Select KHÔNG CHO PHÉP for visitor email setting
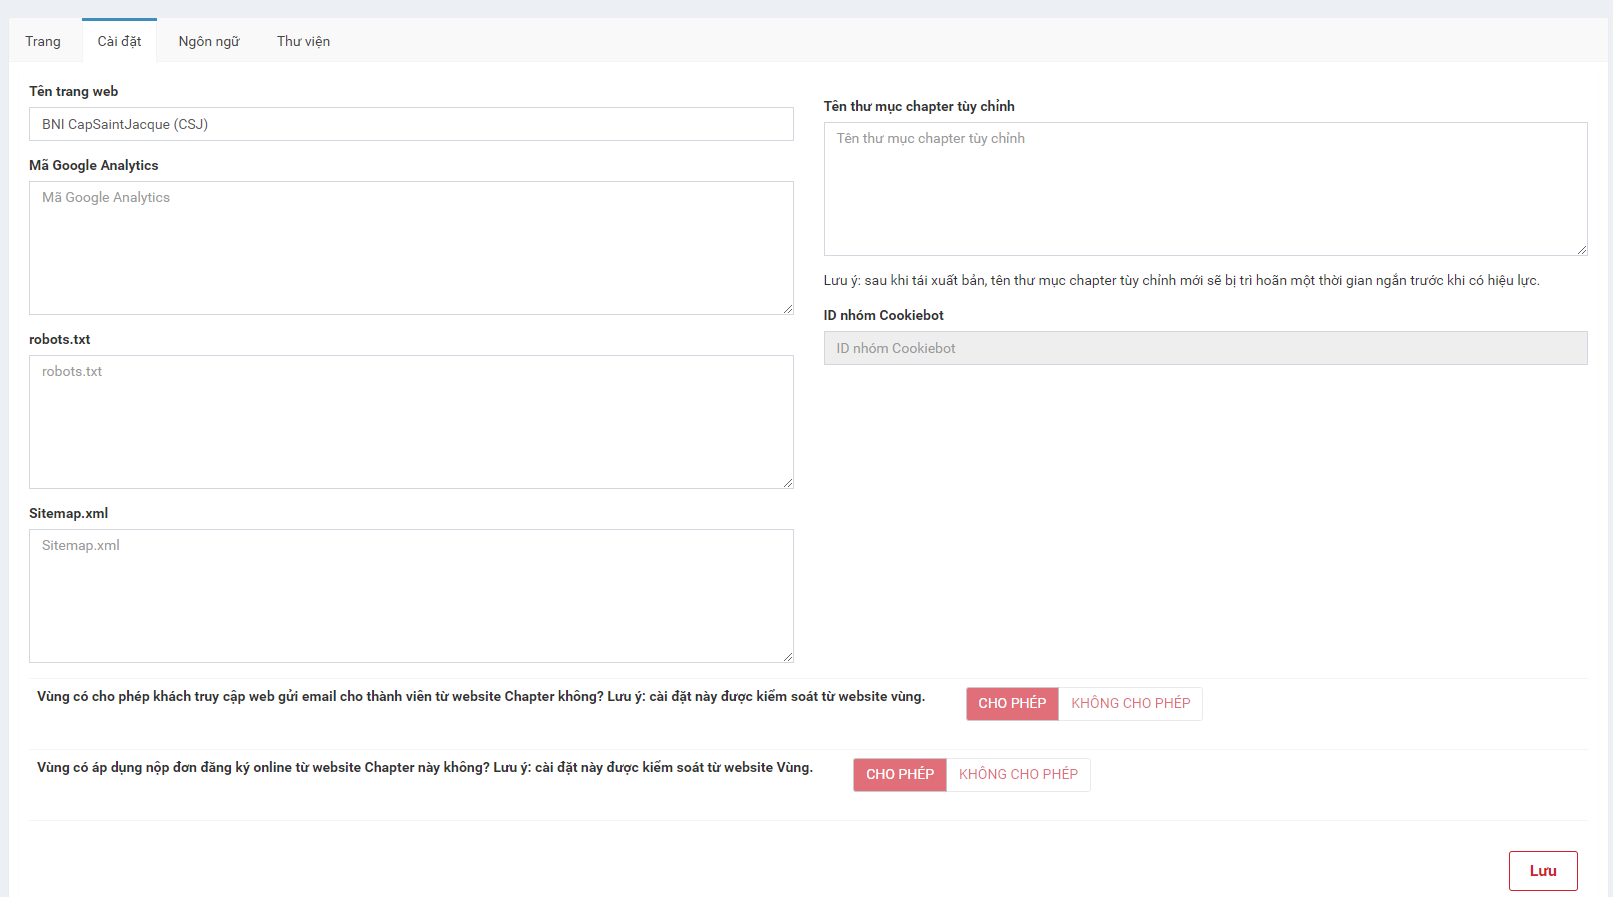The image size is (1613, 897). 1130,703
